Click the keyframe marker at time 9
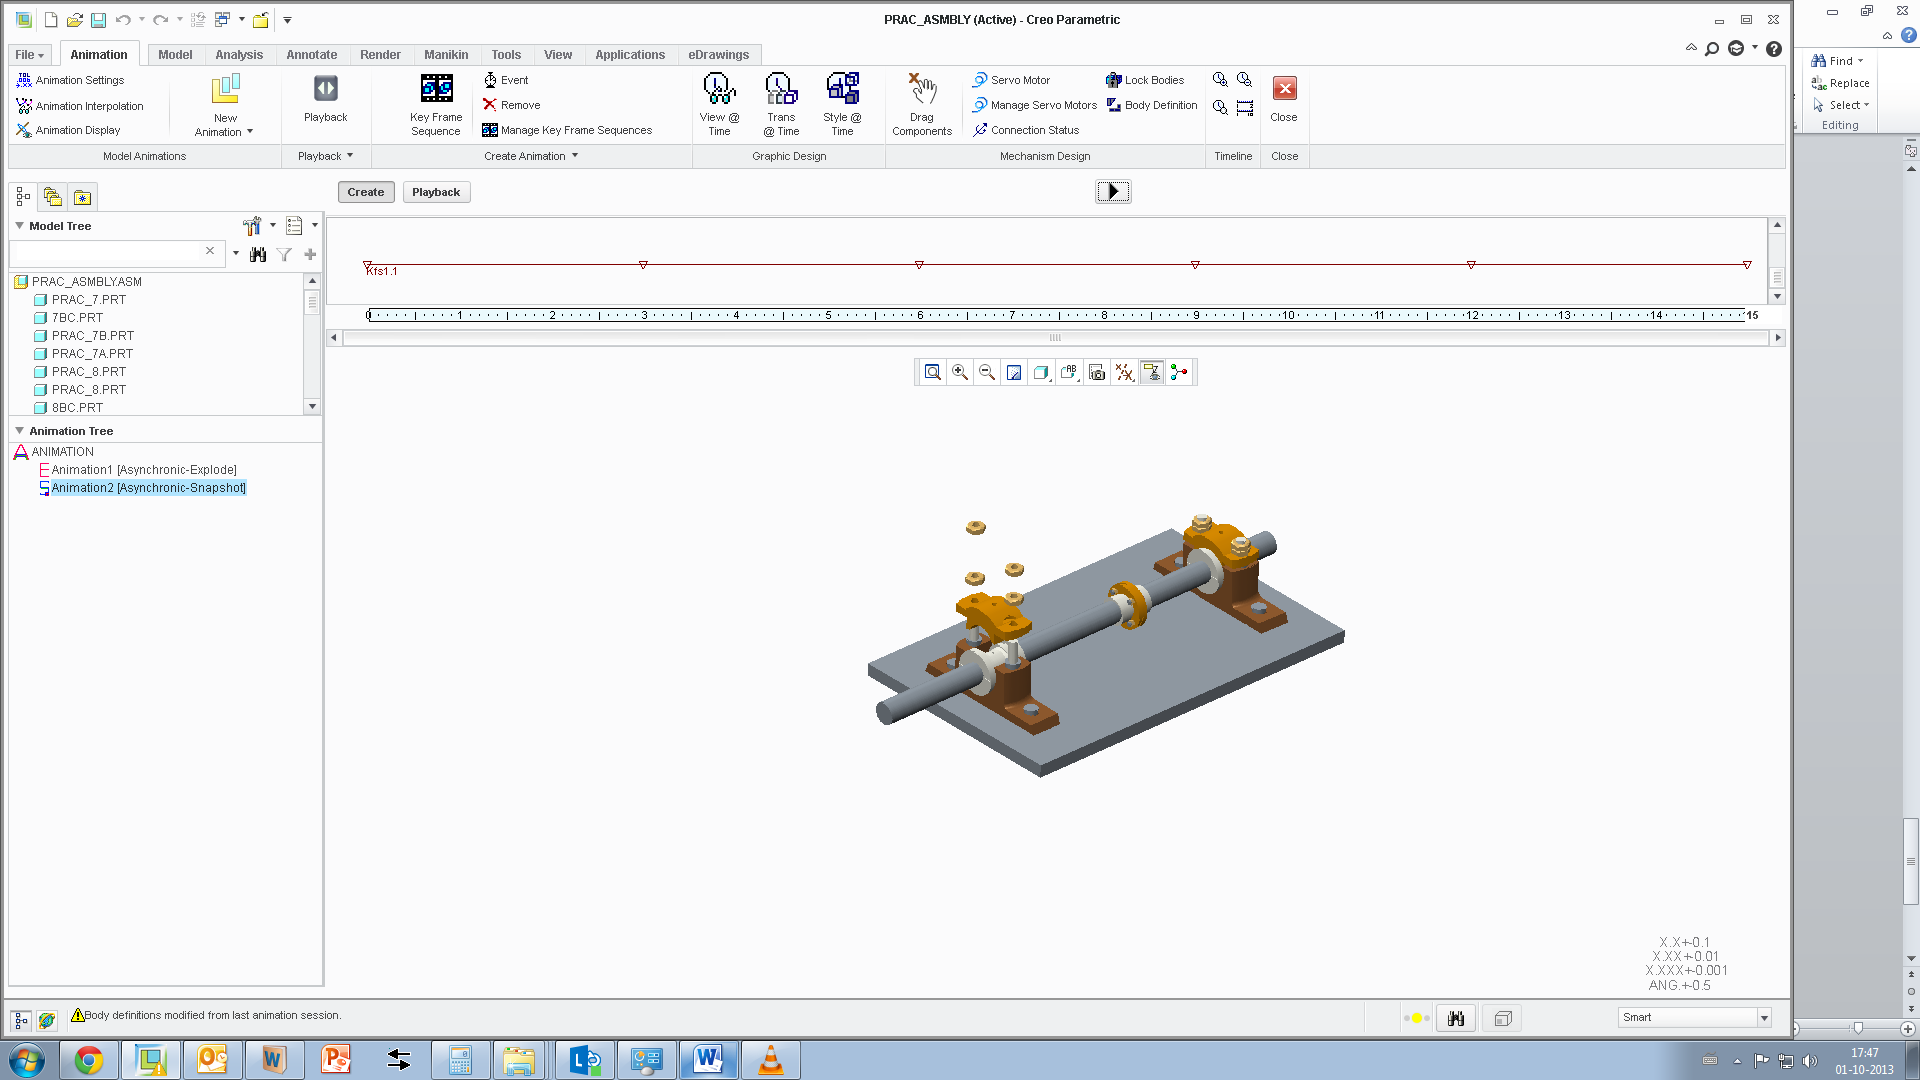1920x1080 pixels. 1195,265
